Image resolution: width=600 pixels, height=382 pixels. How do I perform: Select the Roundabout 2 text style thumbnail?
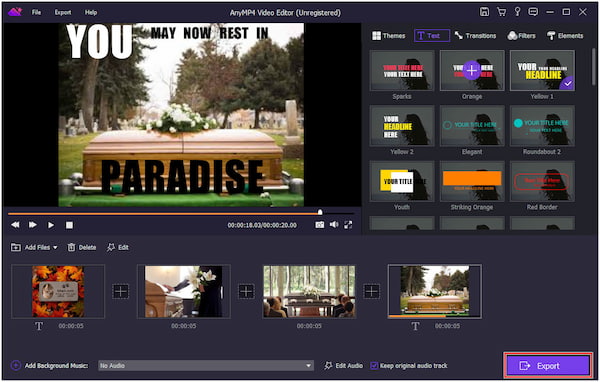tap(542, 126)
